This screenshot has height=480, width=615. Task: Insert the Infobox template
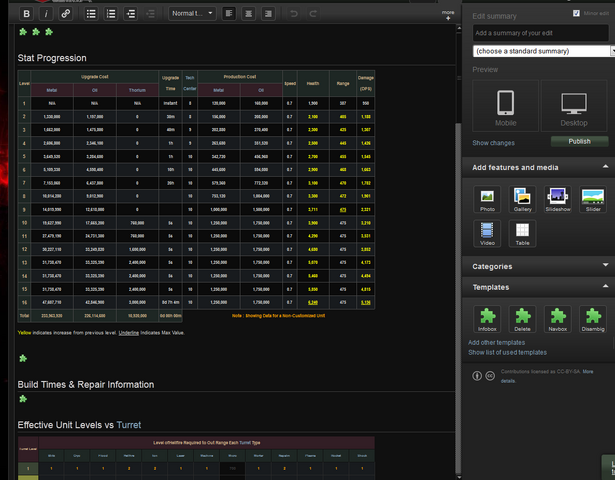coord(487,319)
